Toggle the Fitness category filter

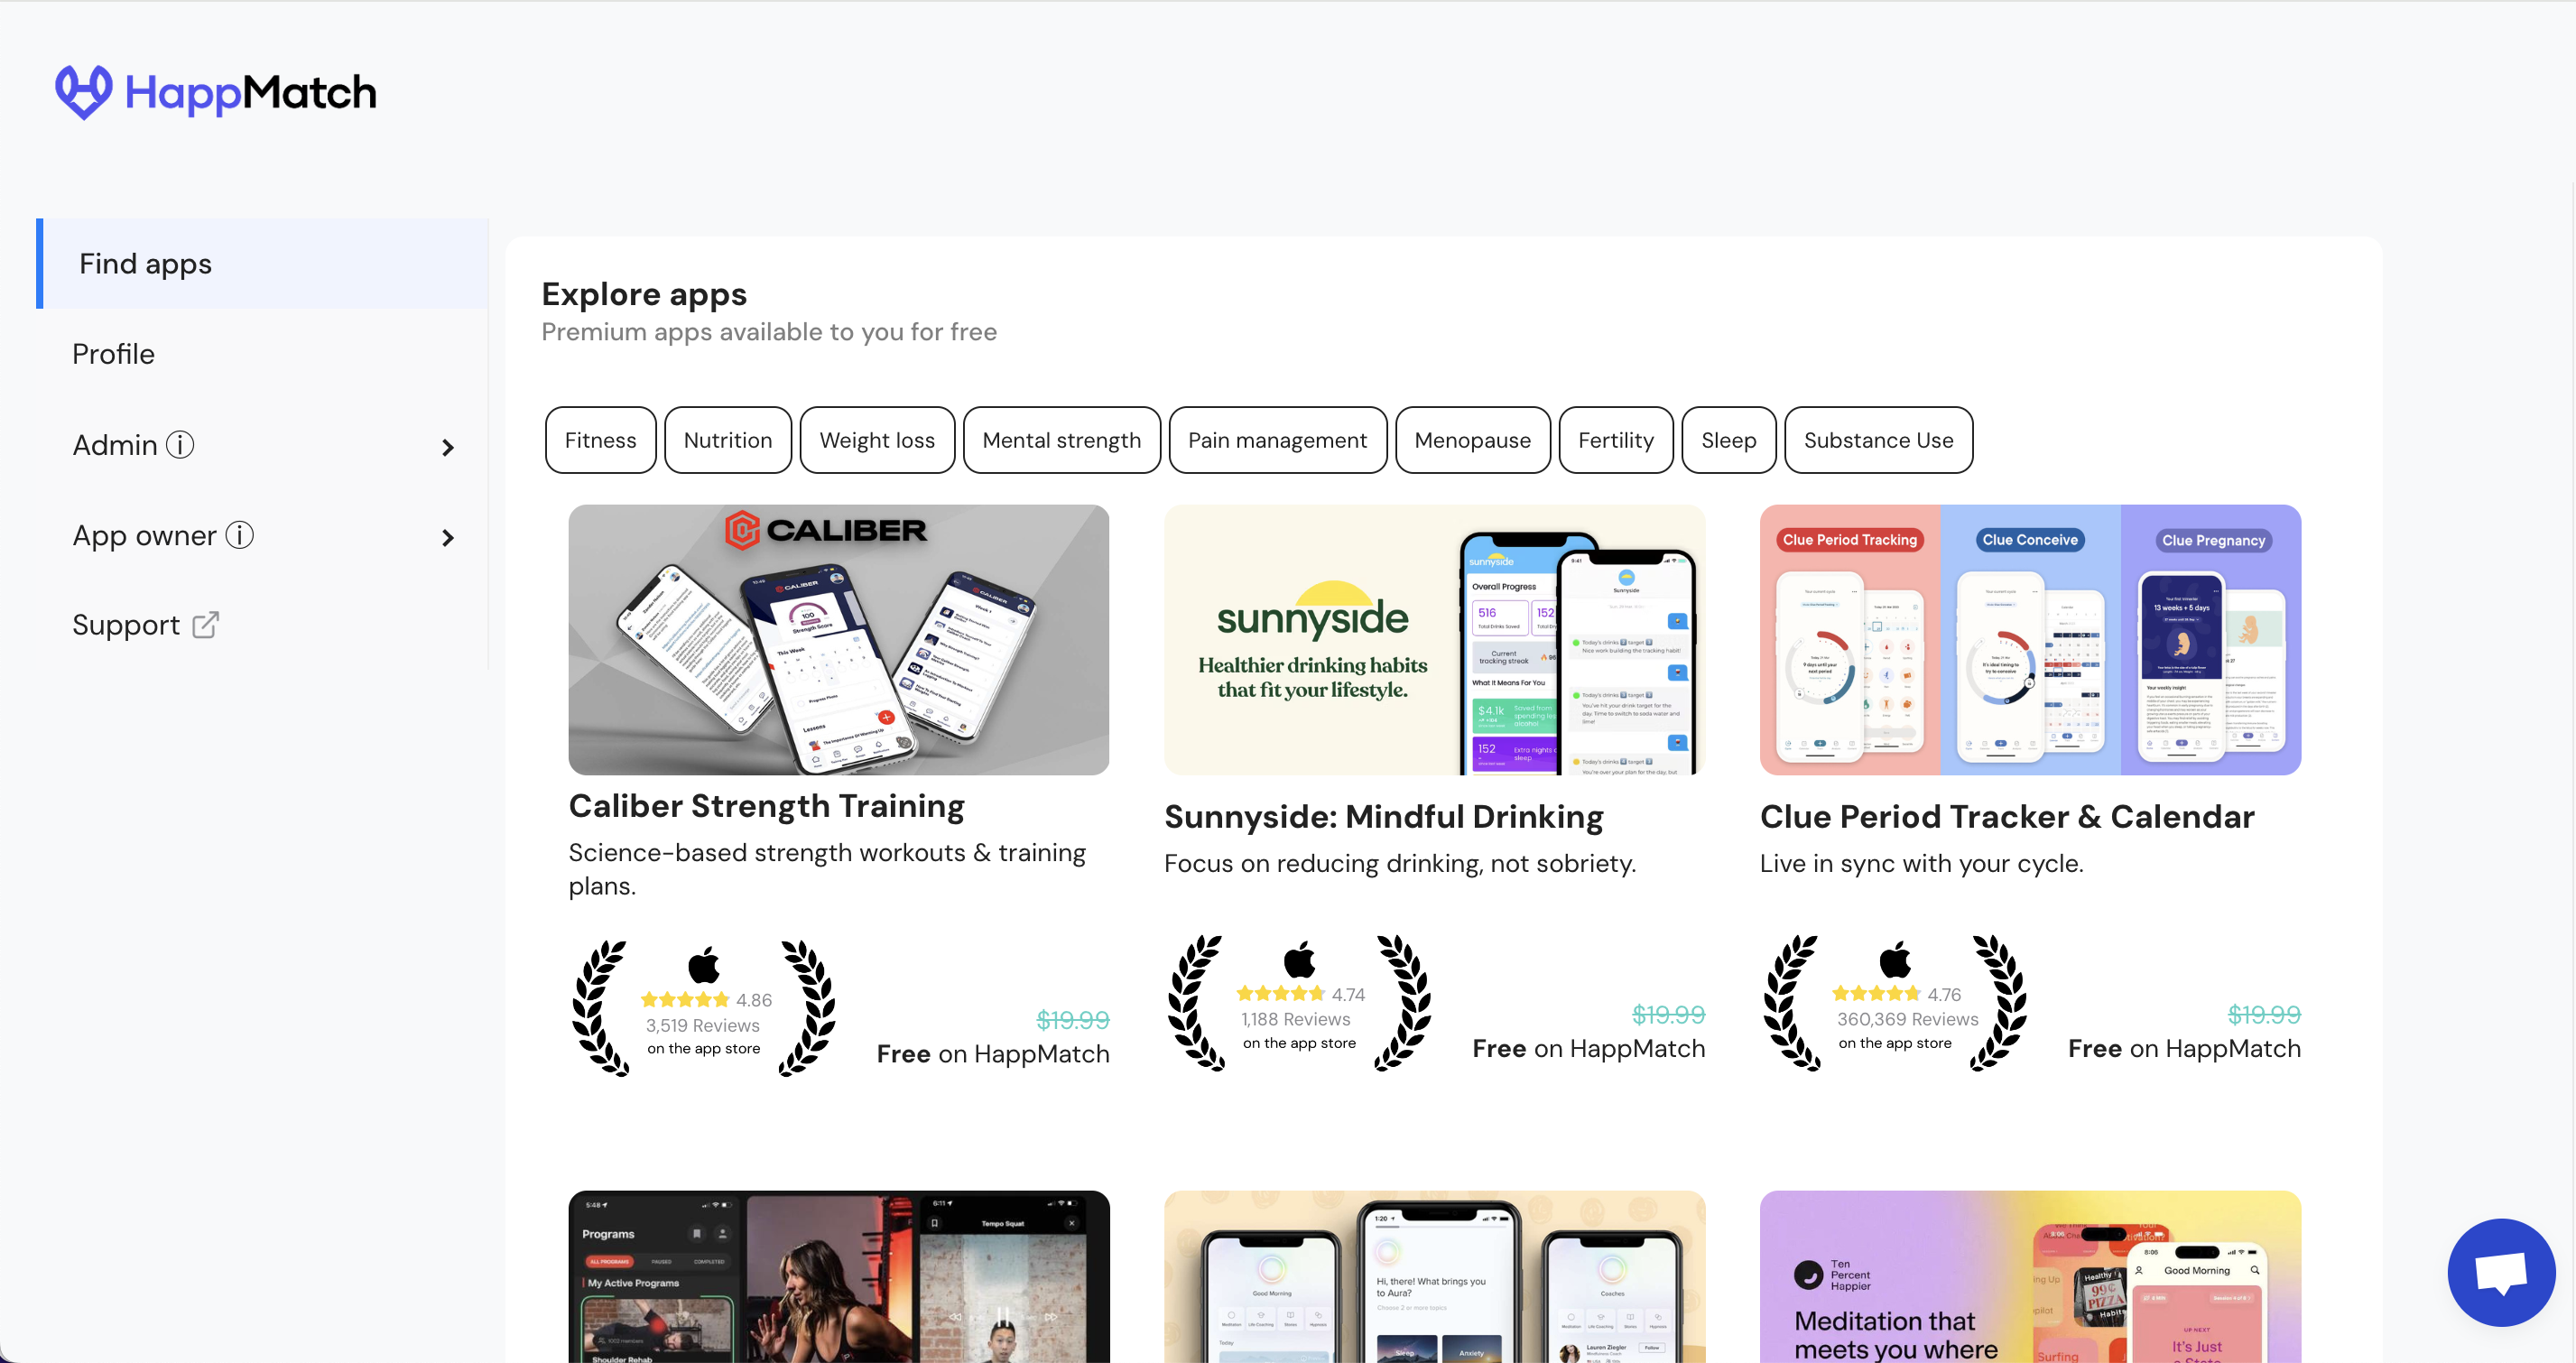coord(600,440)
